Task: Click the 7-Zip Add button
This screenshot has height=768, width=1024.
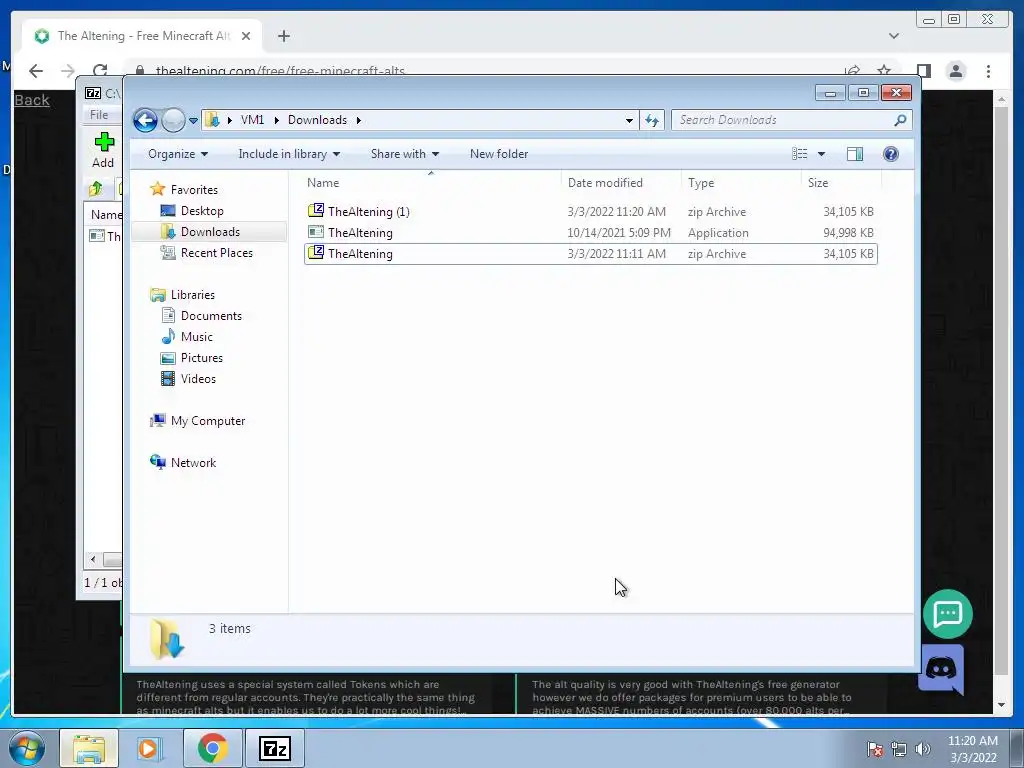Action: [x=103, y=150]
